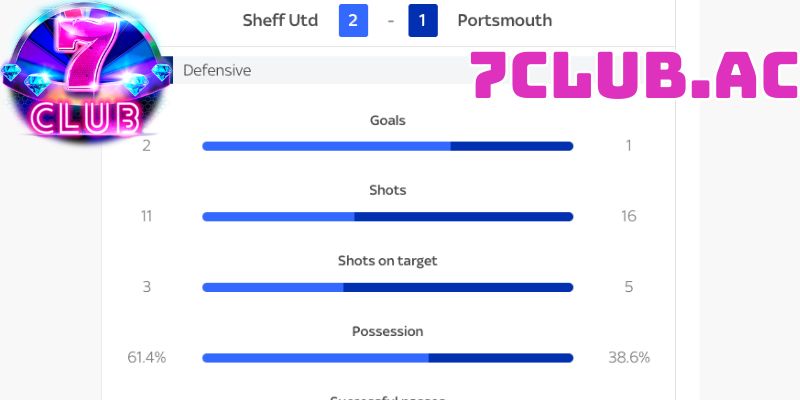Screen dimensions: 800x400
Task: Click the Shots comparison bar
Action: [x=387, y=216]
